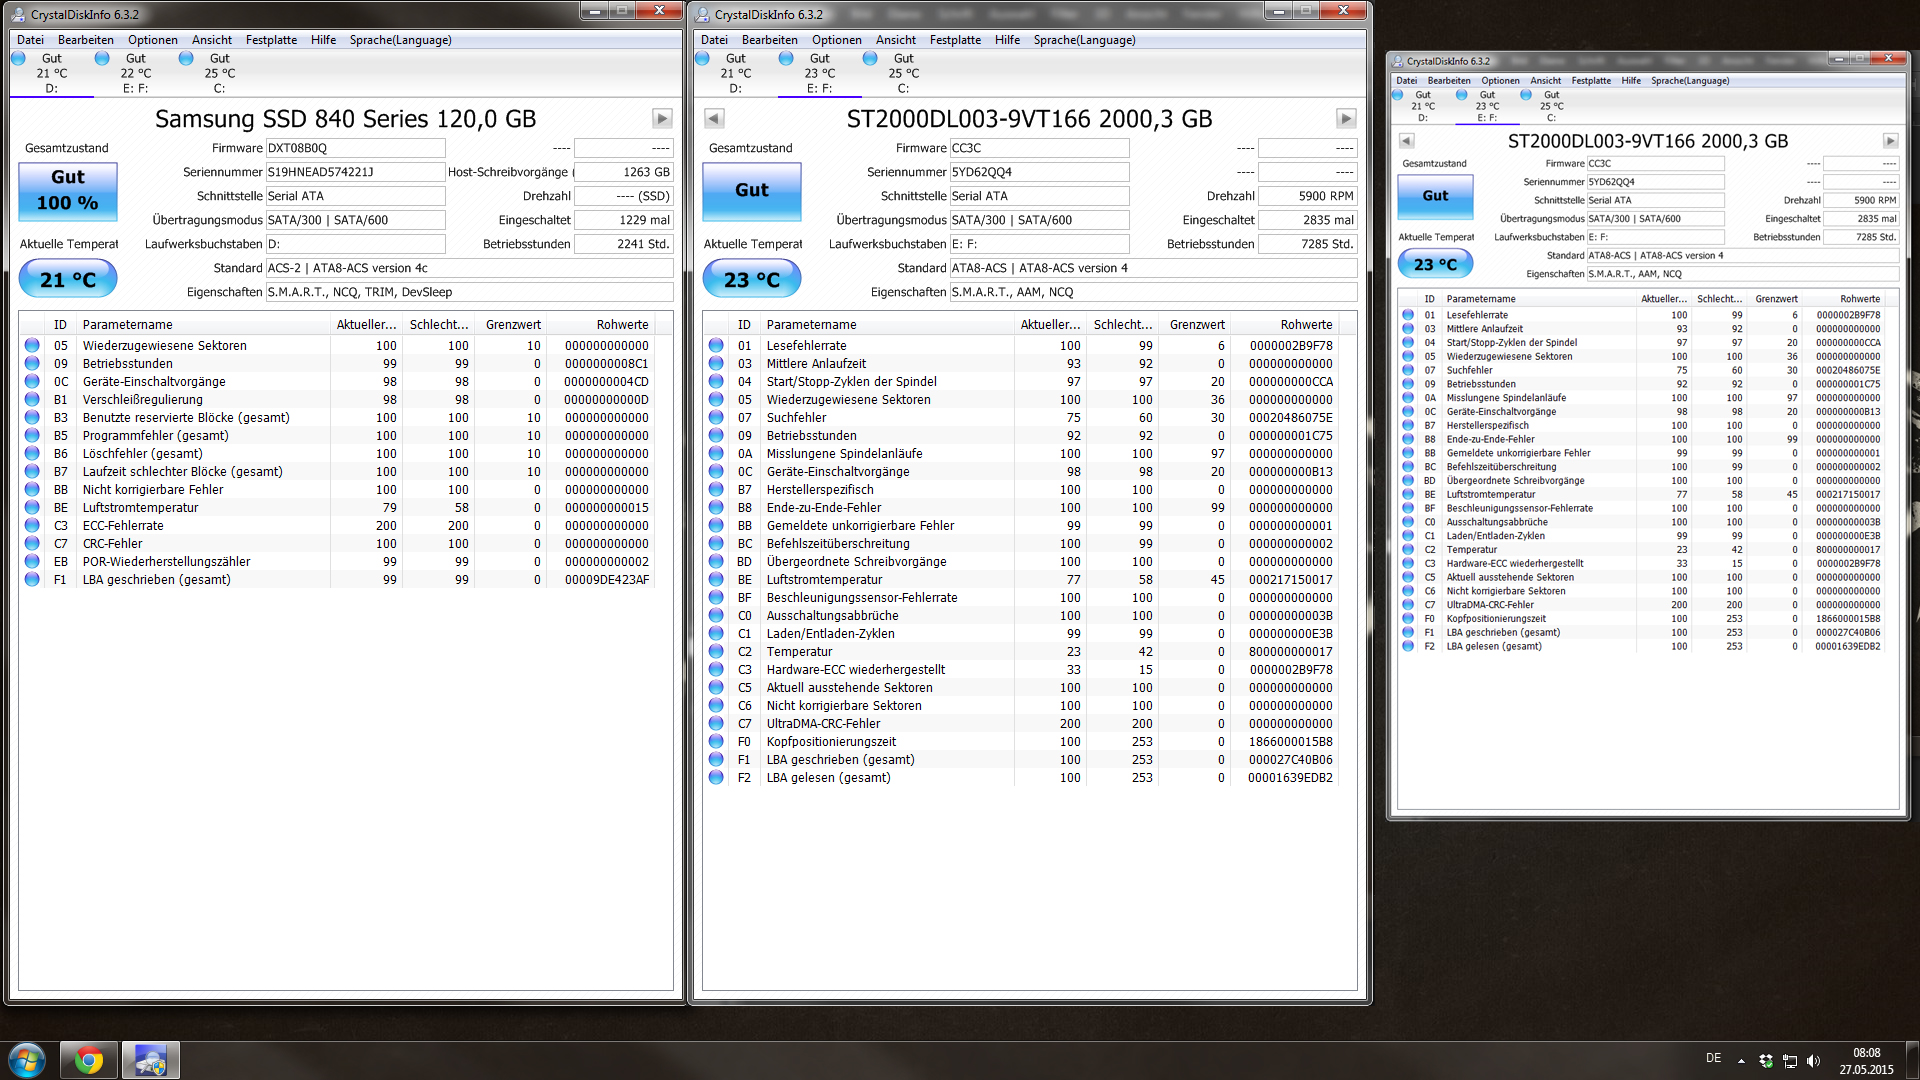Select D: drive status orb in left window
Screen dimensions: 1920x1080
18,59
